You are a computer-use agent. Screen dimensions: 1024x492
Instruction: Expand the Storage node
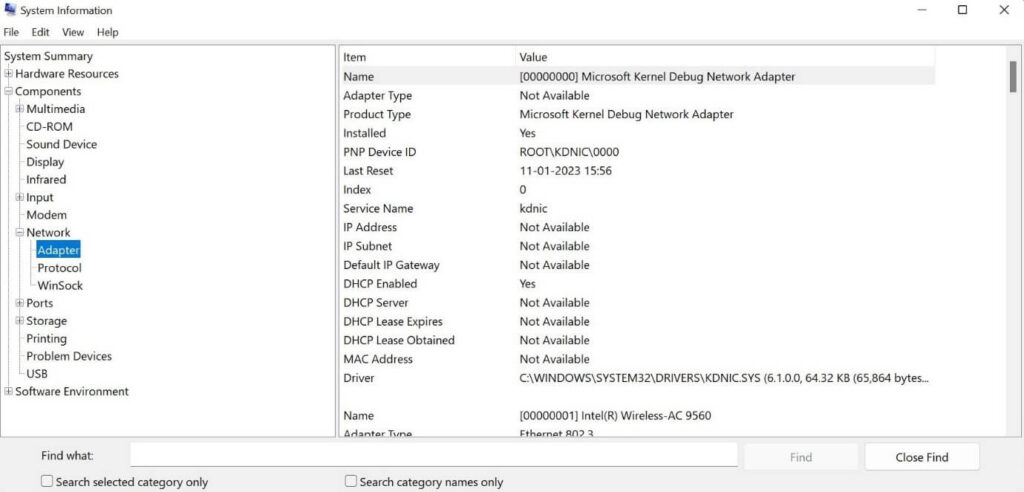pyautogui.click(x=20, y=321)
